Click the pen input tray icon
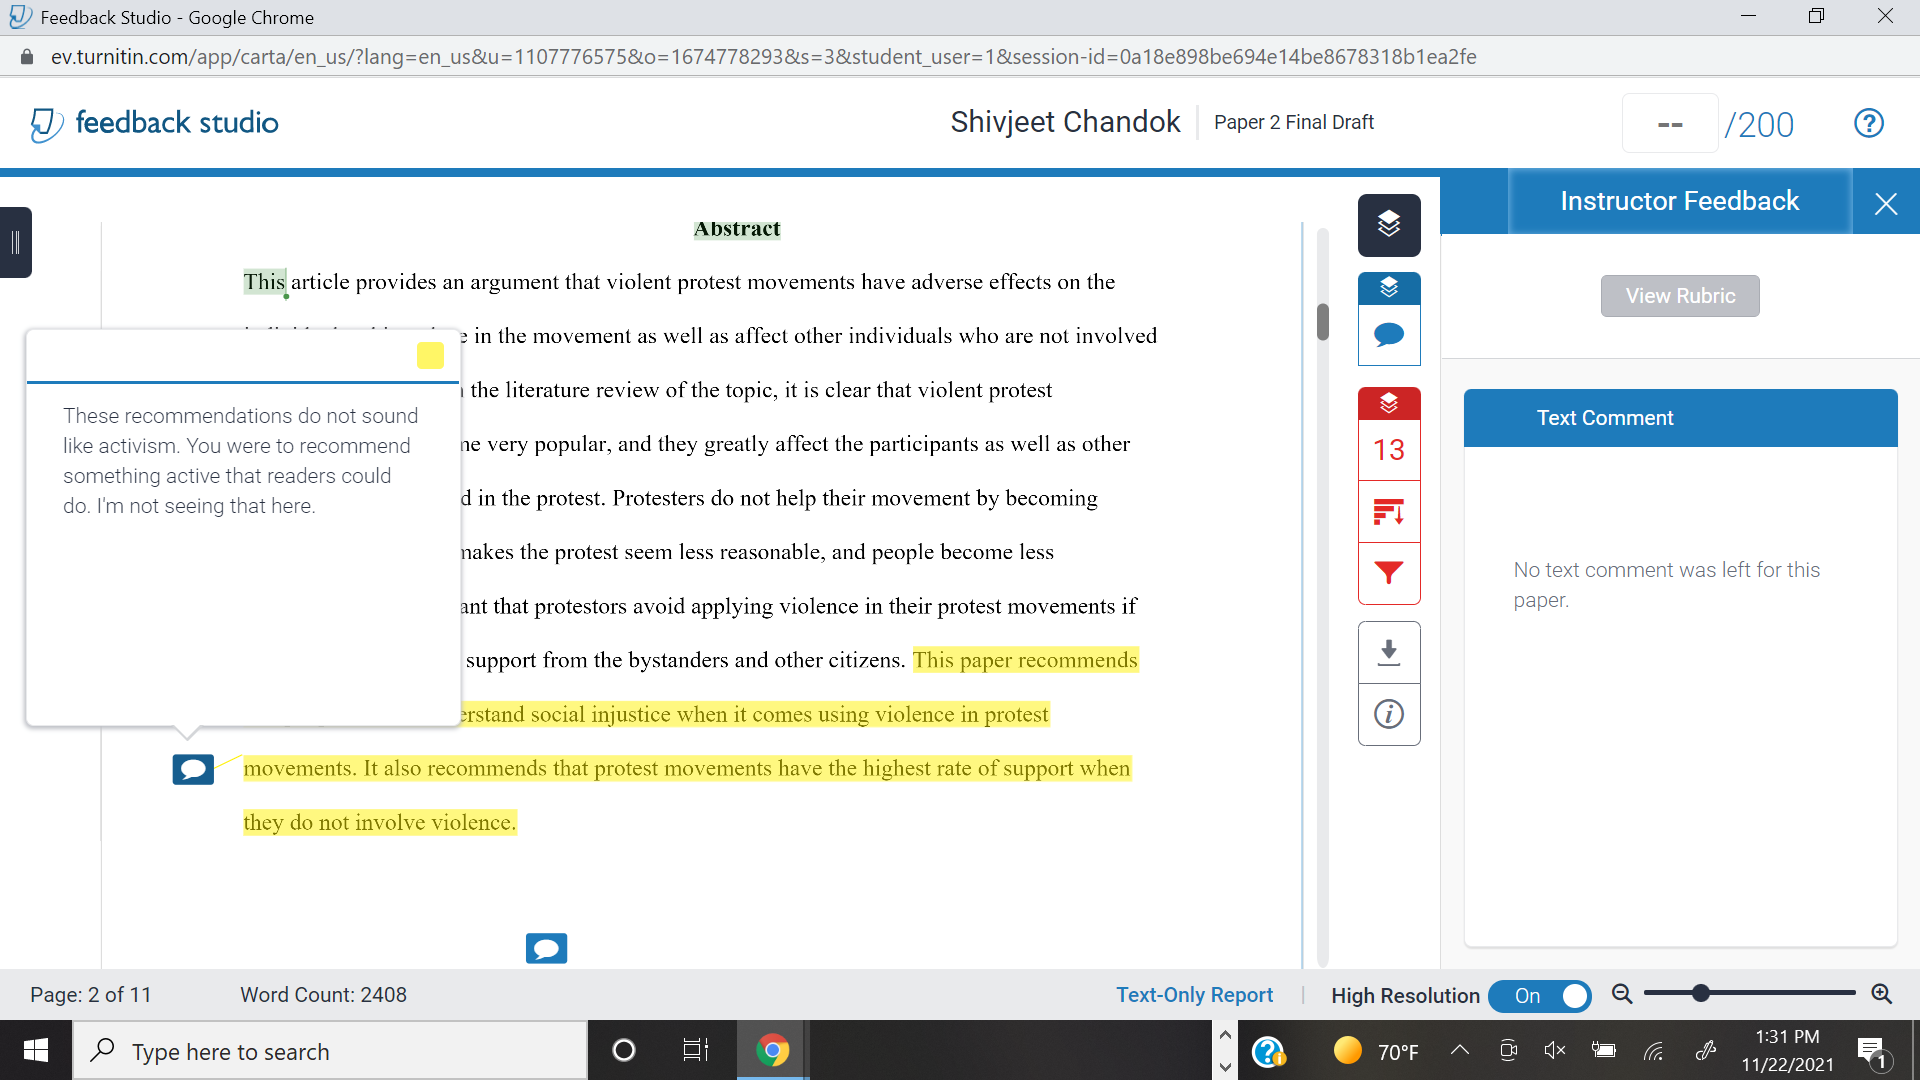The image size is (1920, 1080). 1705,1050
